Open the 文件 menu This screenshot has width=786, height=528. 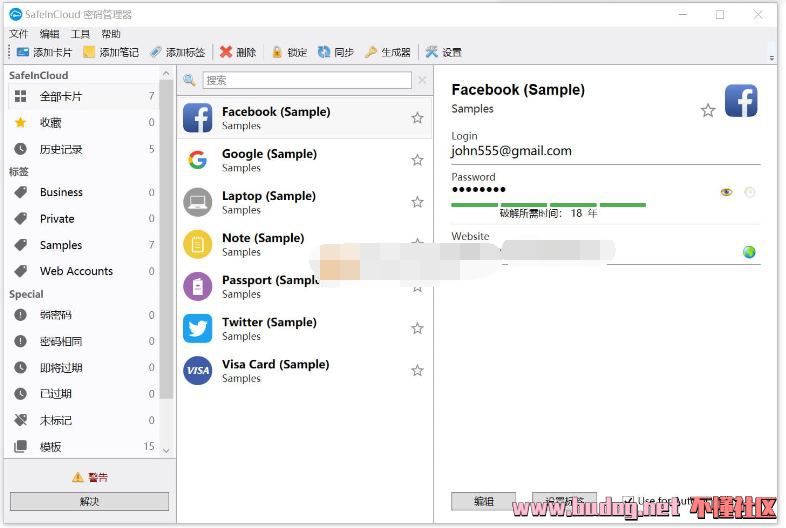point(19,34)
